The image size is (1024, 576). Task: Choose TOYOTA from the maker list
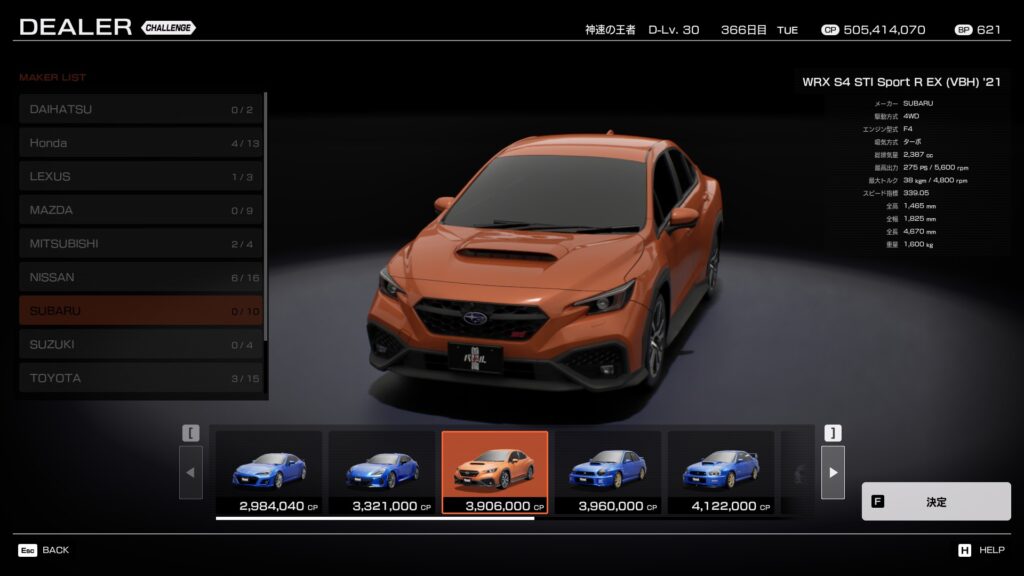(140, 378)
